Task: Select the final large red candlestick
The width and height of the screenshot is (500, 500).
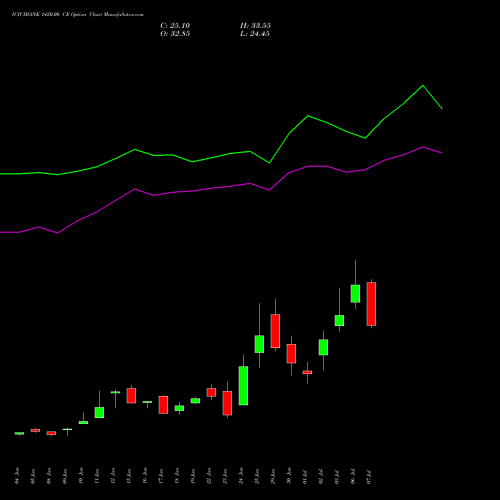Action: pyautogui.click(x=371, y=304)
